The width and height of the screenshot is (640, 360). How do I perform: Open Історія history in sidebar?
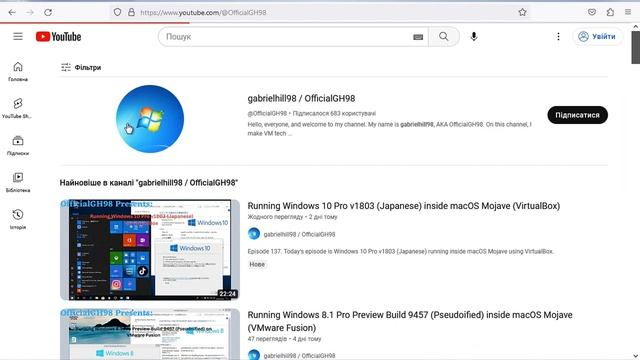pyautogui.click(x=18, y=219)
